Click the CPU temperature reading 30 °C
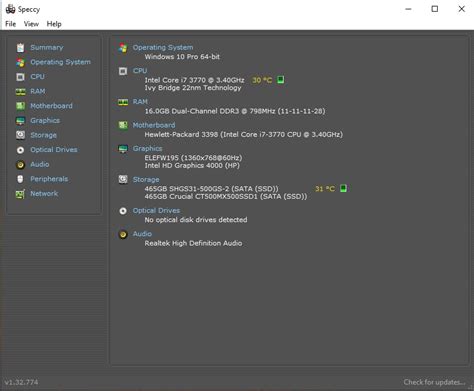474x391 pixels. [262, 80]
